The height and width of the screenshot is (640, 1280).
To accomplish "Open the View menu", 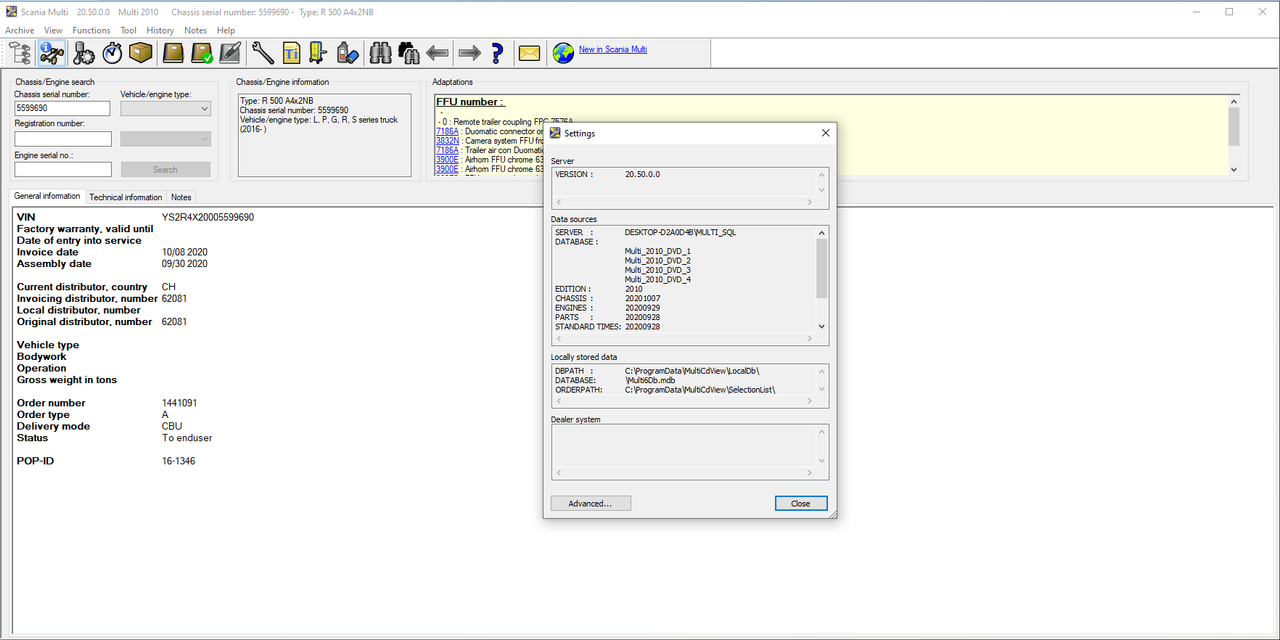I will pos(53,30).
